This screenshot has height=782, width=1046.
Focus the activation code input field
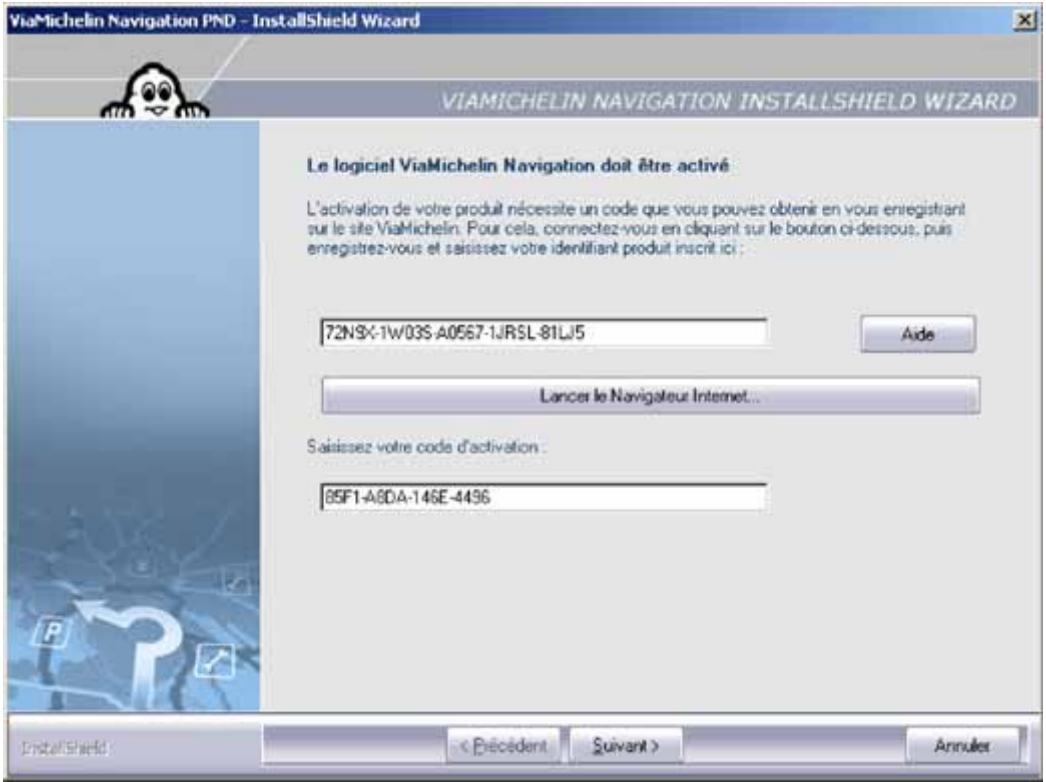[544, 497]
